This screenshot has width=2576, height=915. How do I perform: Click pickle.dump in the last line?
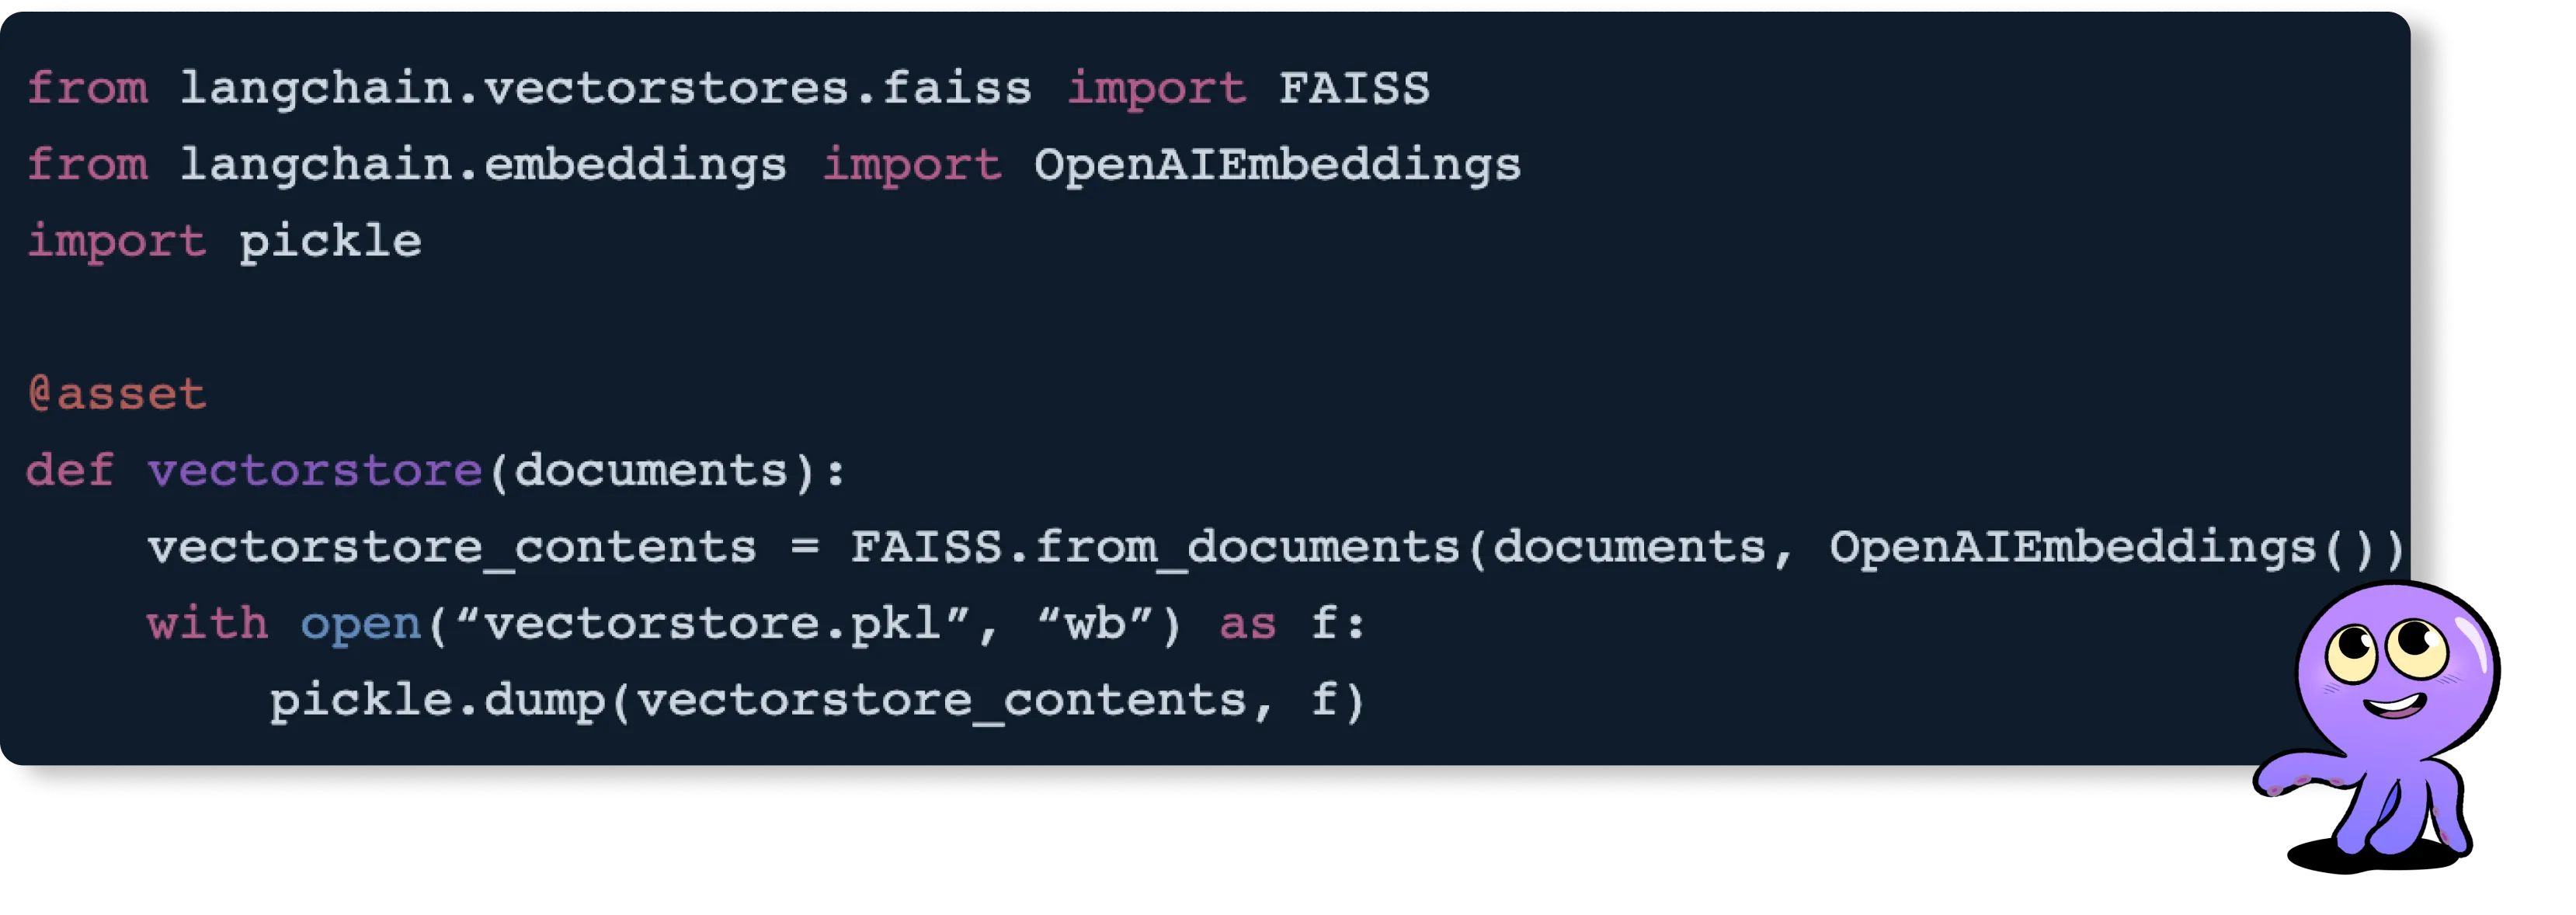pyautogui.click(x=437, y=701)
